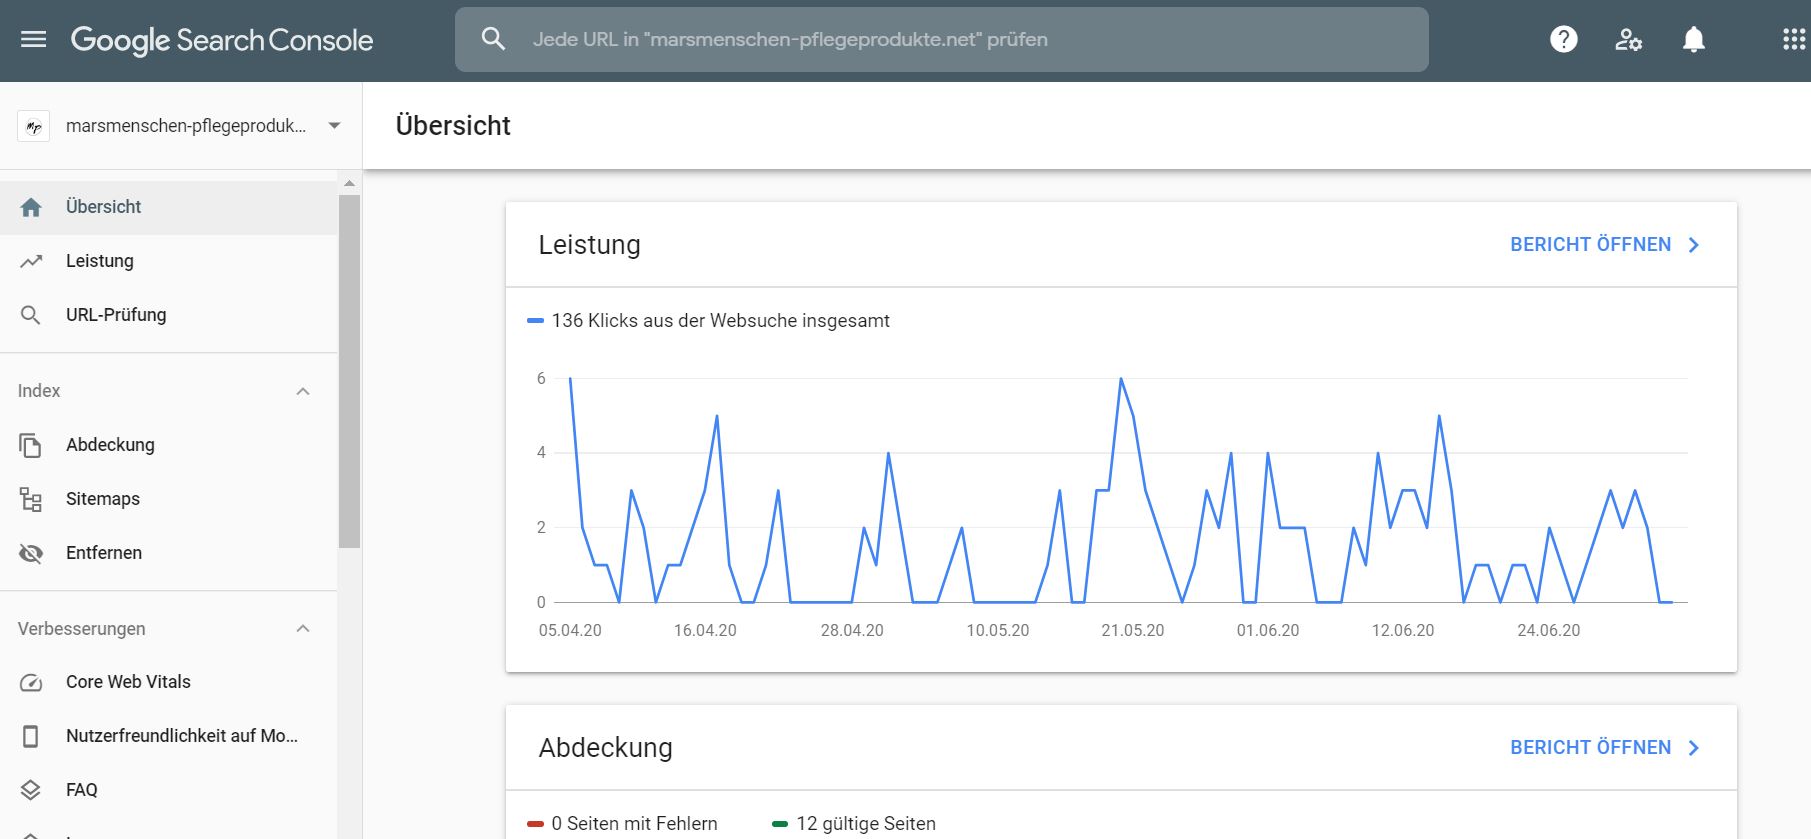Click the Abdeckung pages icon
The width and height of the screenshot is (1811, 839).
(x=31, y=445)
